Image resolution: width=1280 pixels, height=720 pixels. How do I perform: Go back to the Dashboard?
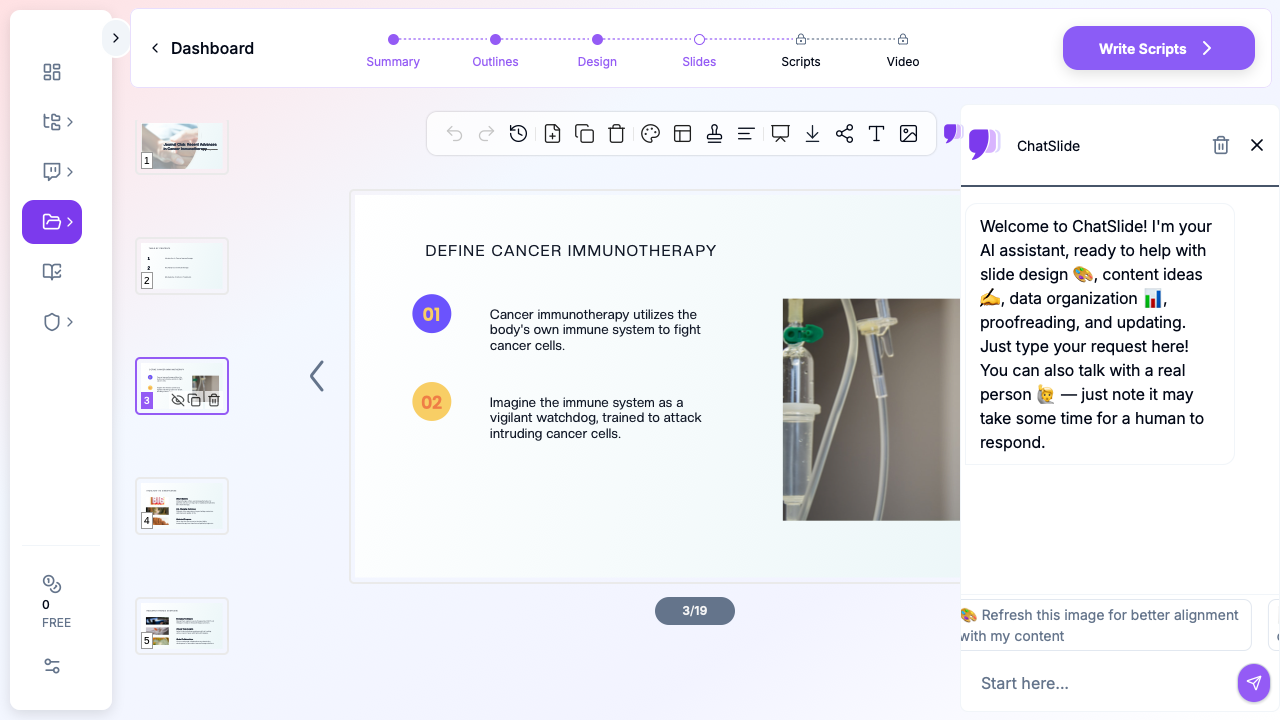pyautogui.click(x=202, y=48)
